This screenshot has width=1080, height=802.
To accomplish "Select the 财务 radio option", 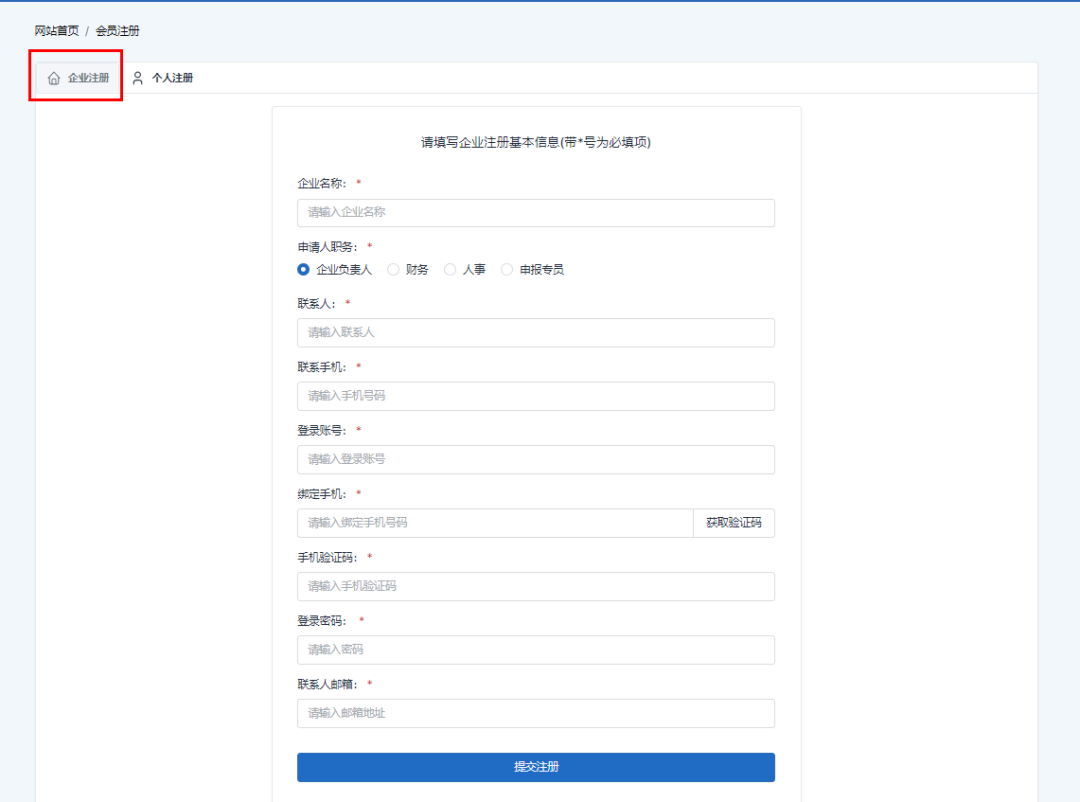I will click(393, 269).
